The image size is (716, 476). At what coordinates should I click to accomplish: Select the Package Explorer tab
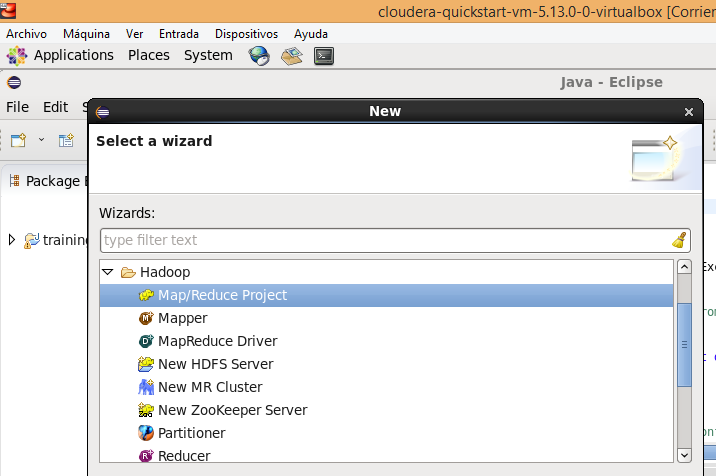coord(48,181)
